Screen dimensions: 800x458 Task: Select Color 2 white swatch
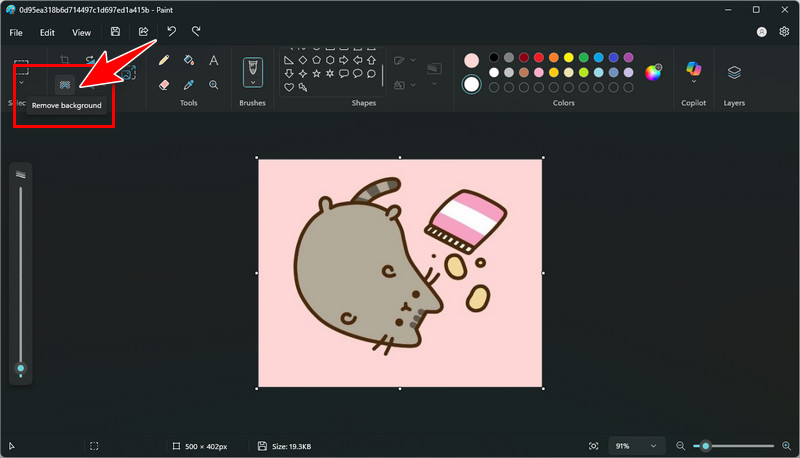point(471,84)
